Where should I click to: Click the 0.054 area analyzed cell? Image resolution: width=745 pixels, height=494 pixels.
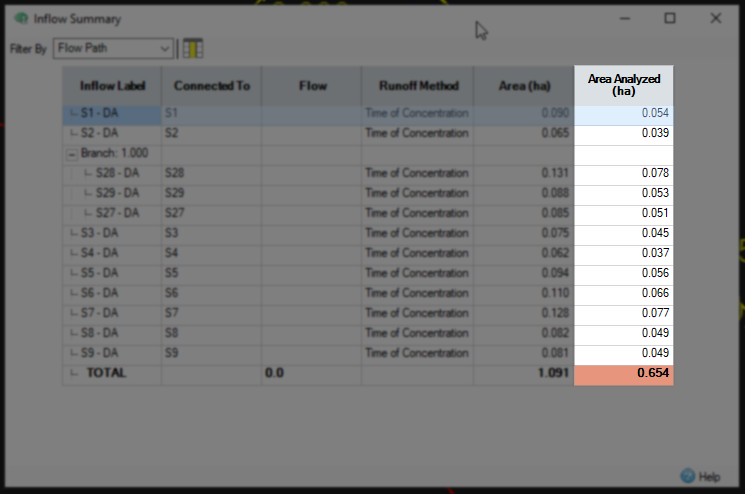coord(624,113)
